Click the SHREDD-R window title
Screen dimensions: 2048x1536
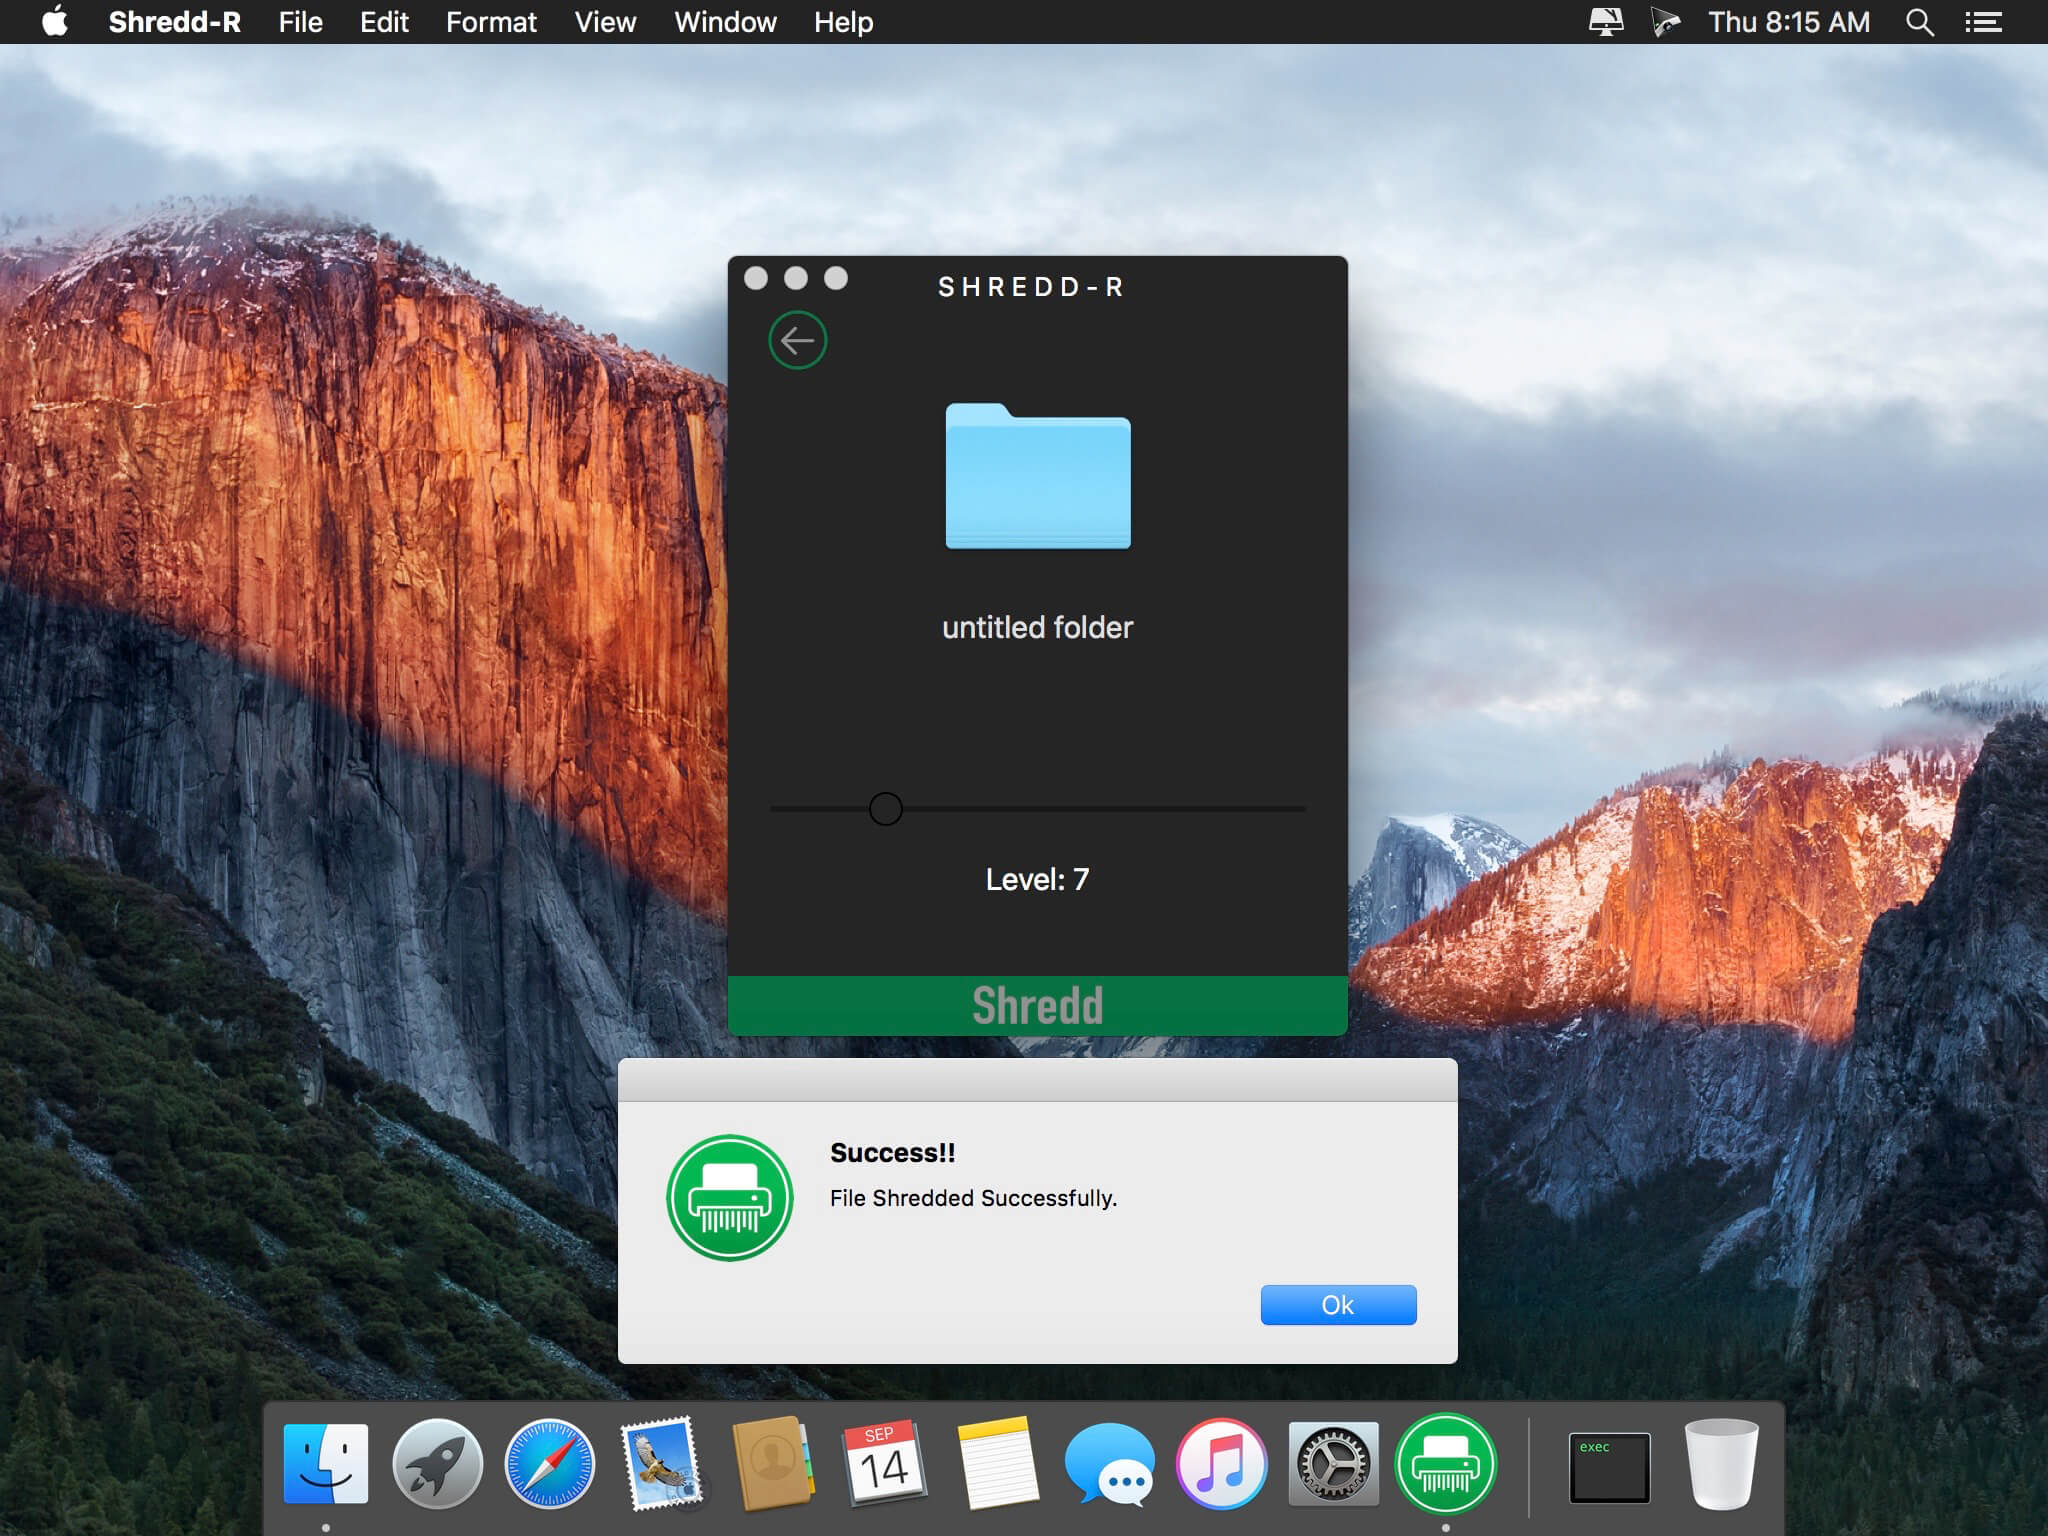(x=1031, y=287)
